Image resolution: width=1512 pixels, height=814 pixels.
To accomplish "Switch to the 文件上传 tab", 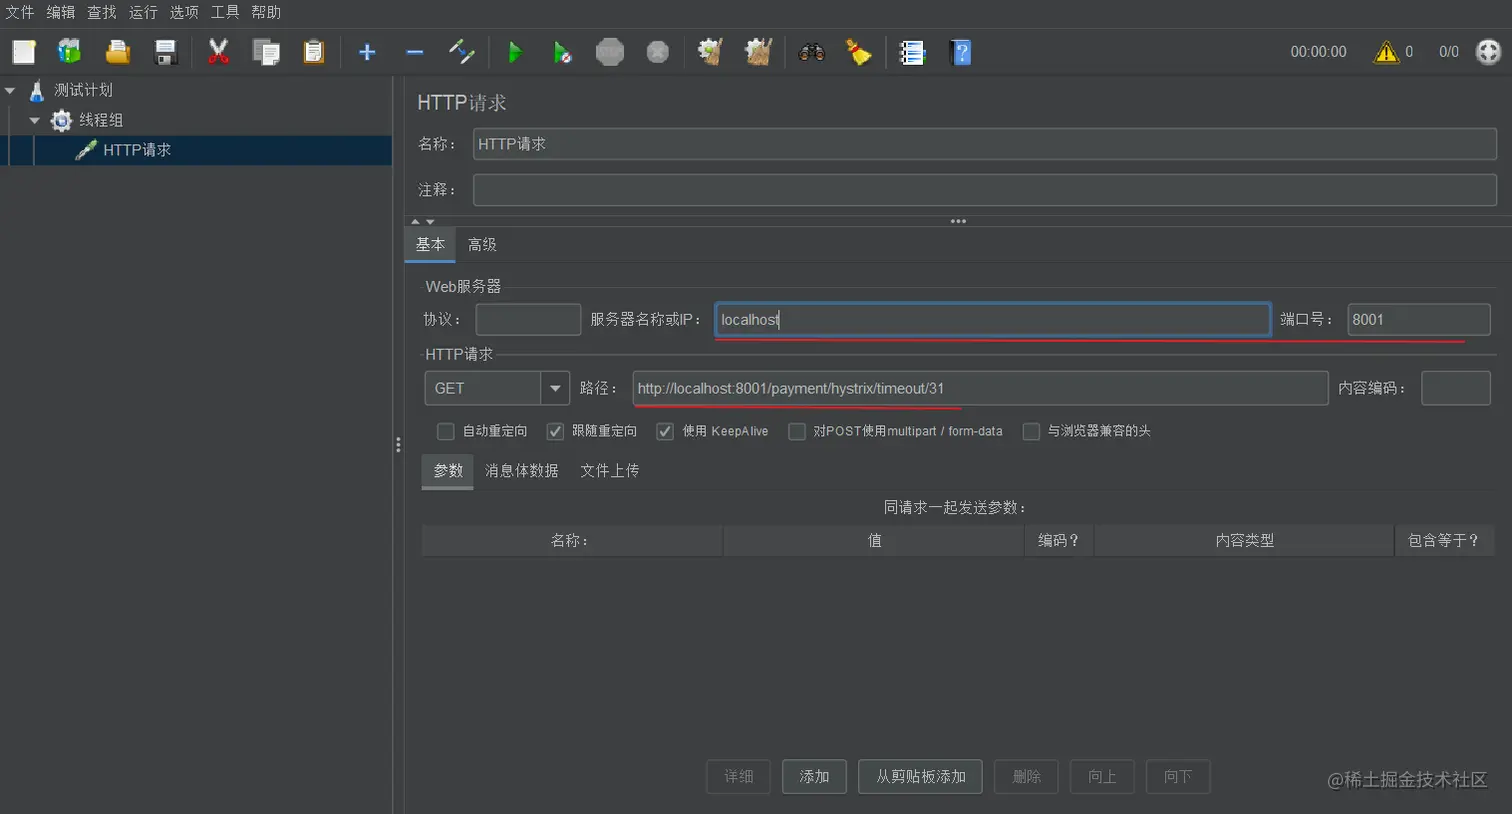I will tap(610, 470).
